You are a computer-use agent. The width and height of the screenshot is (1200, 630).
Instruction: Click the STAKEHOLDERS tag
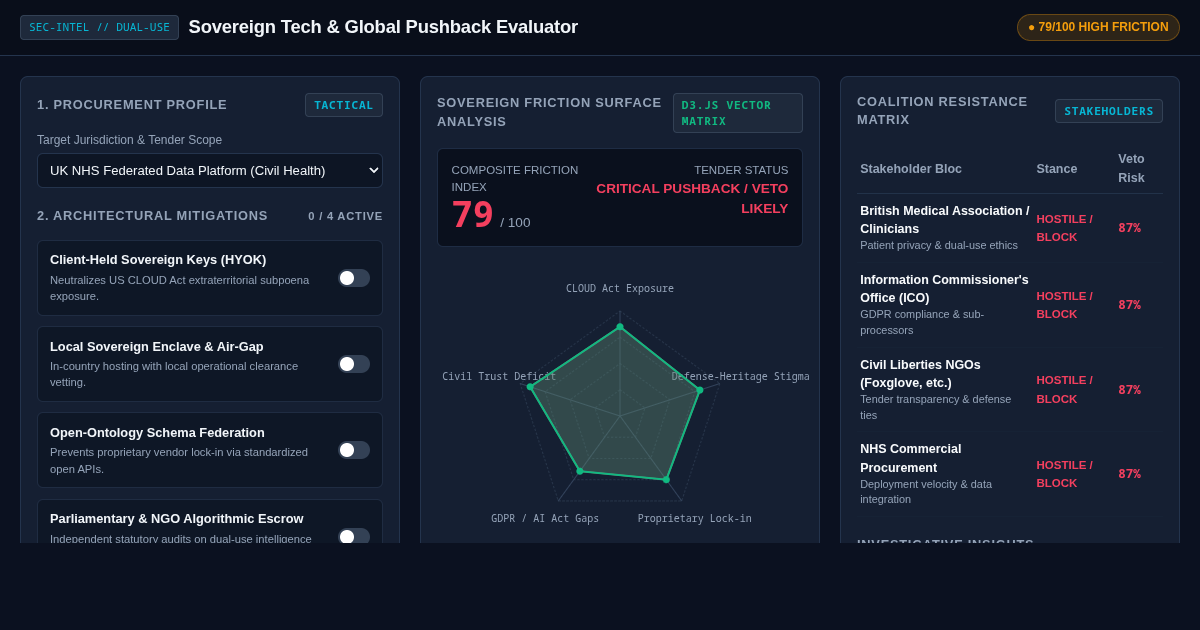[x=1109, y=111]
